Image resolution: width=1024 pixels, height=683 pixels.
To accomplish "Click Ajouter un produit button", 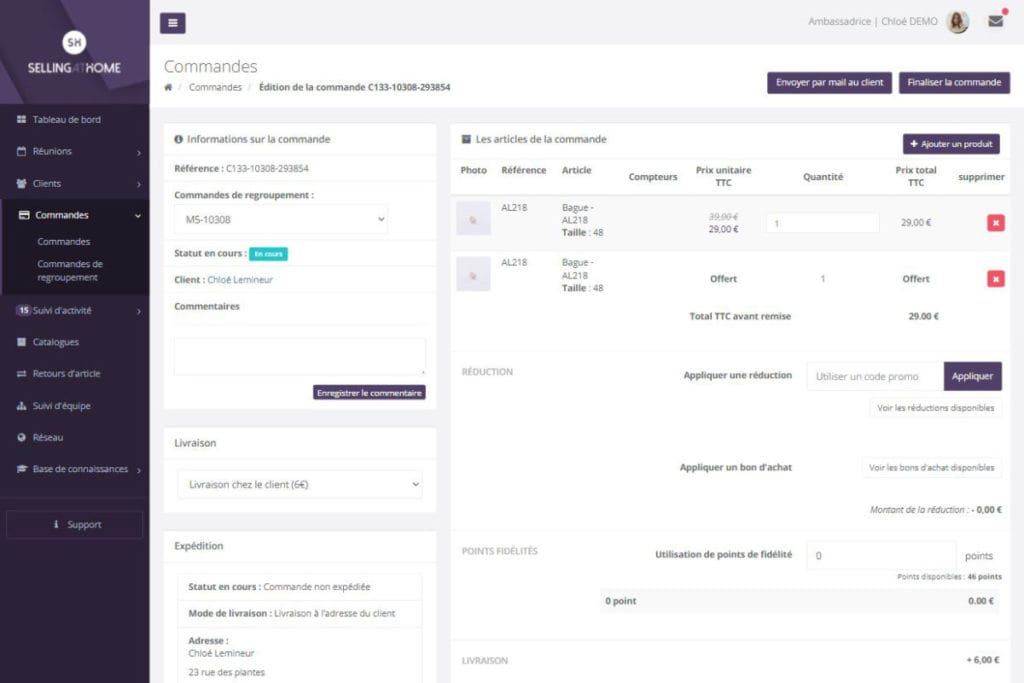I will tap(951, 144).
